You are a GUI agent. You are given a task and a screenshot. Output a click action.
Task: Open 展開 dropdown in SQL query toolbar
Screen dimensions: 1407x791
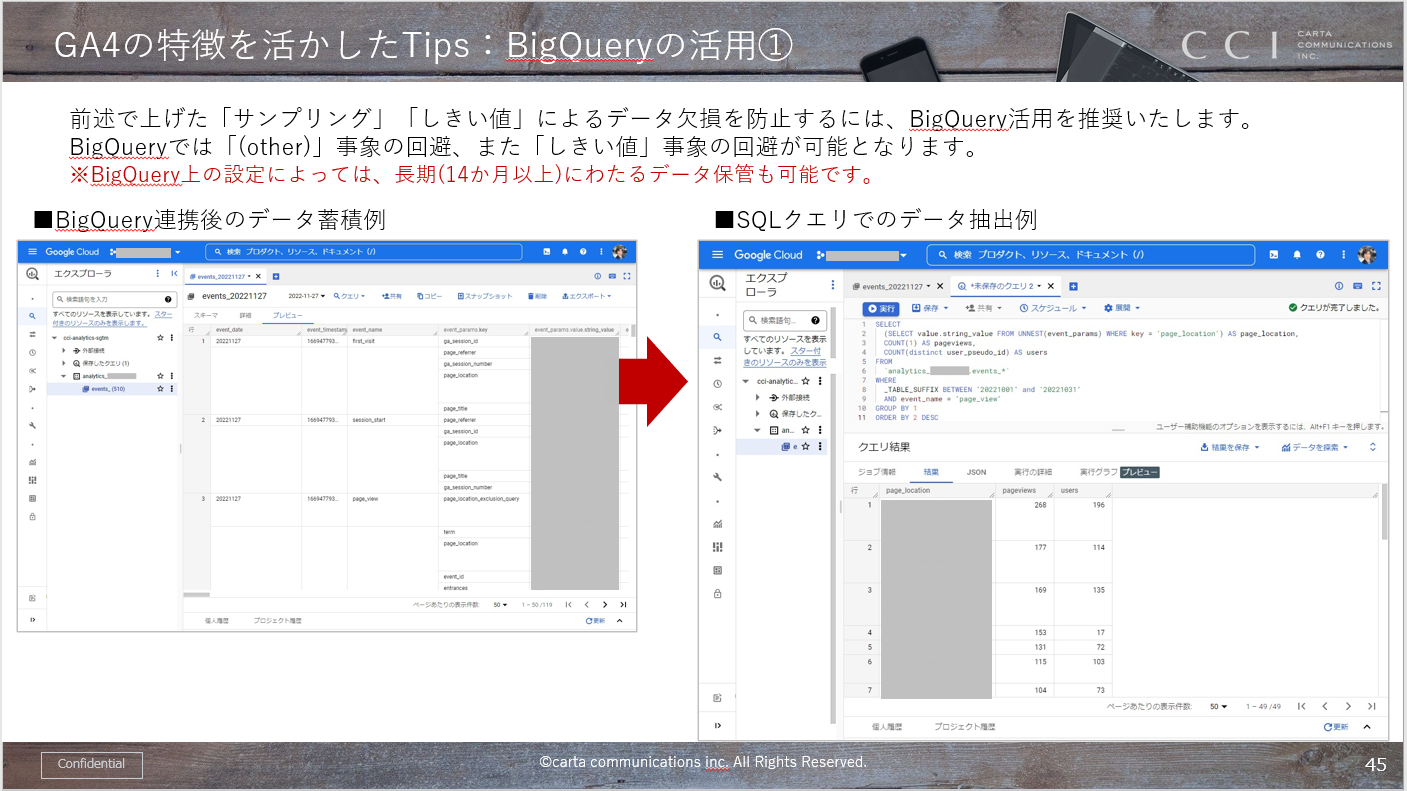click(x=1122, y=308)
